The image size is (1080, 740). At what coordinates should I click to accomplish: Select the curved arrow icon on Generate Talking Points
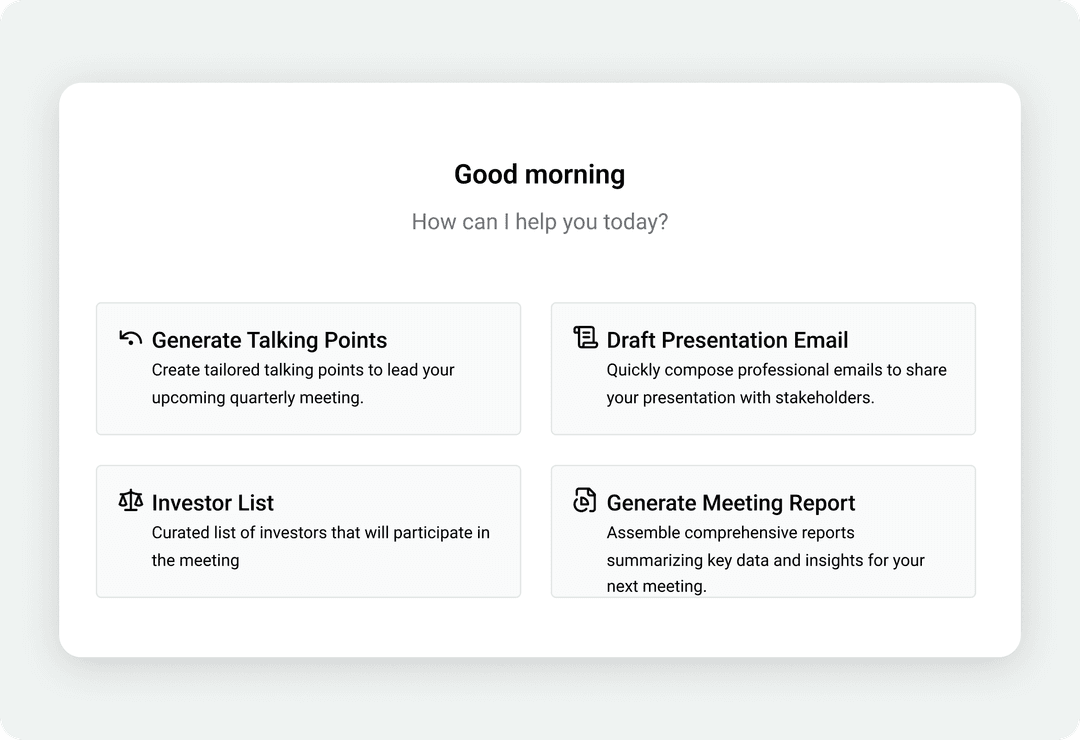129,339
